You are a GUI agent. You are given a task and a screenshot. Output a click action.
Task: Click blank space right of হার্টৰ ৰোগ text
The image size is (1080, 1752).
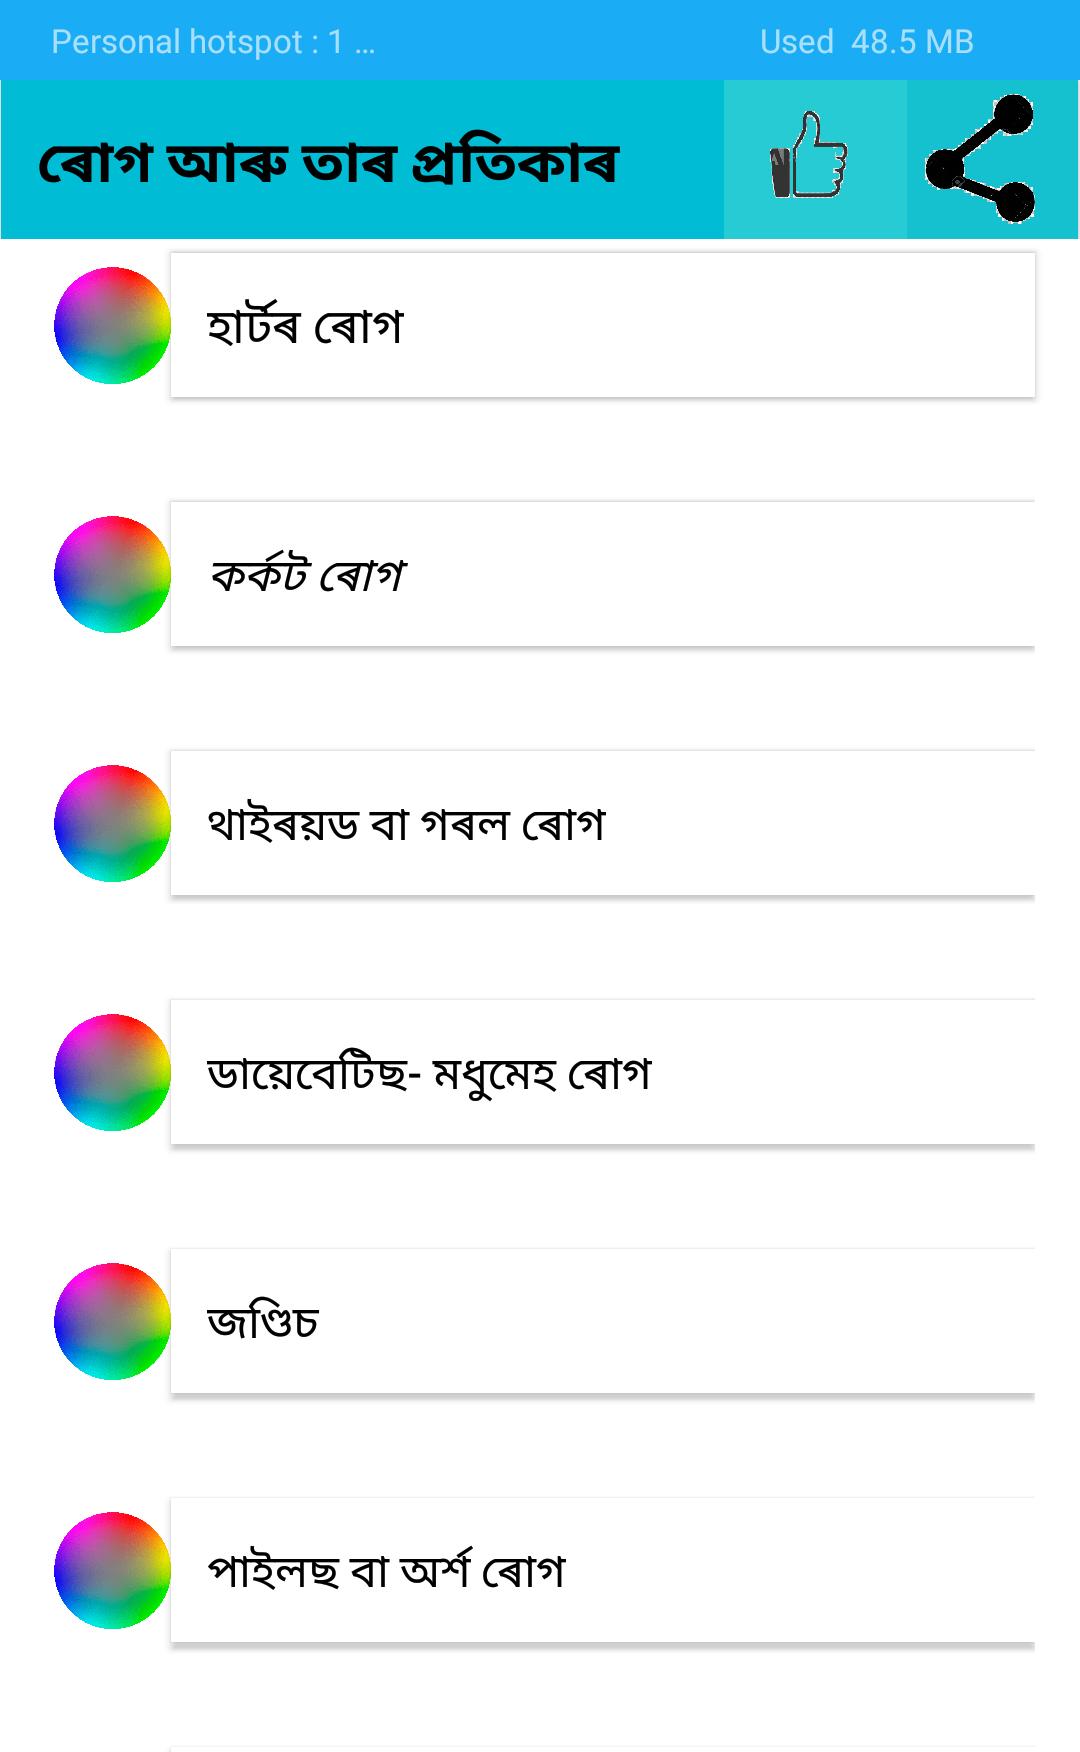[x=720, y=326]
